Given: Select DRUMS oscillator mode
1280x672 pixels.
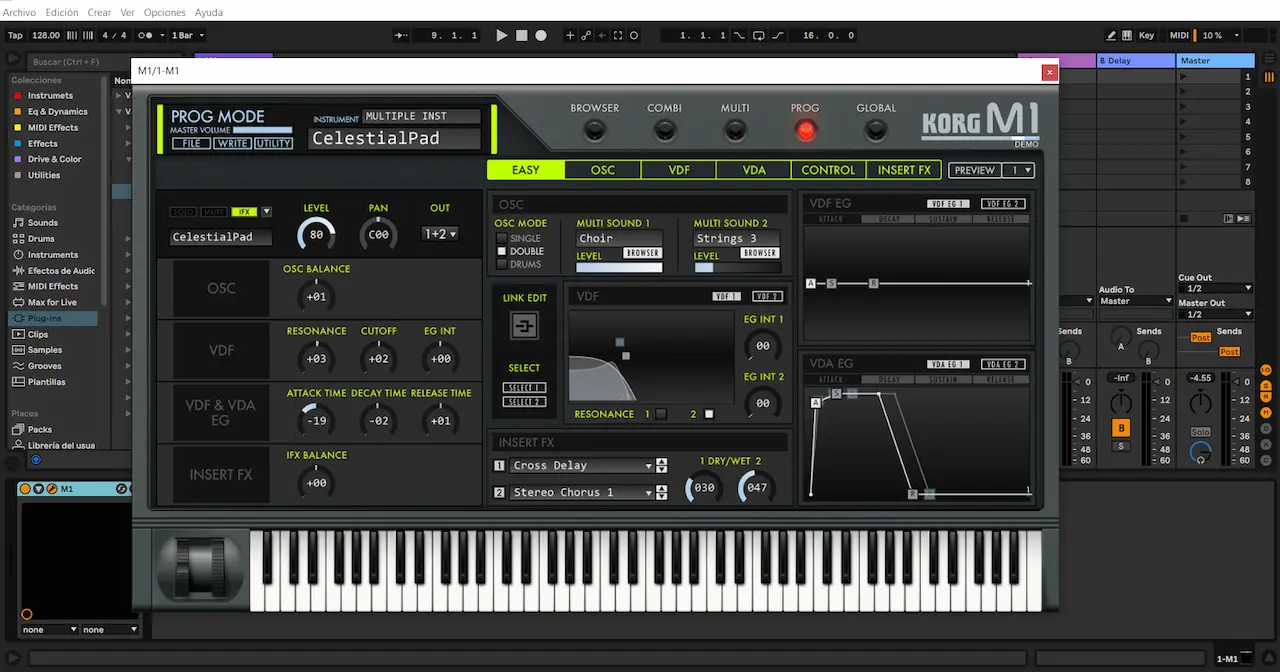Looking at the screenshot, I should point(502,264).
